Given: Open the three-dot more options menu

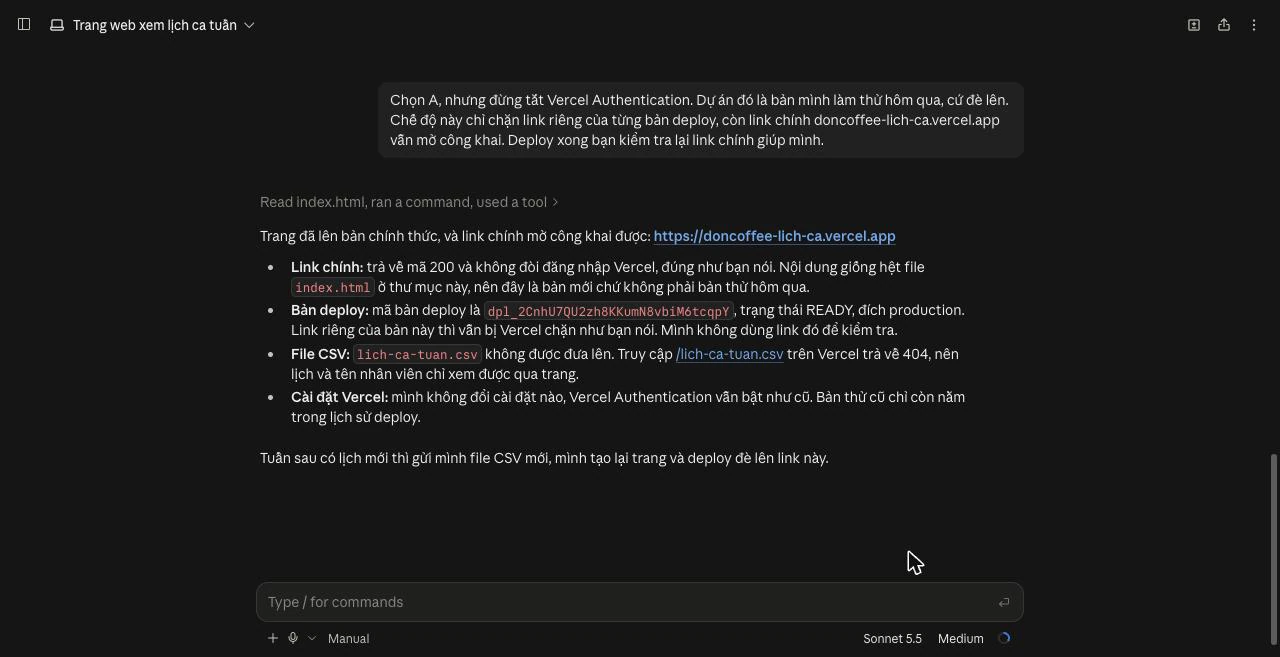Looking at the screenshot, I should pos(1254,25).
